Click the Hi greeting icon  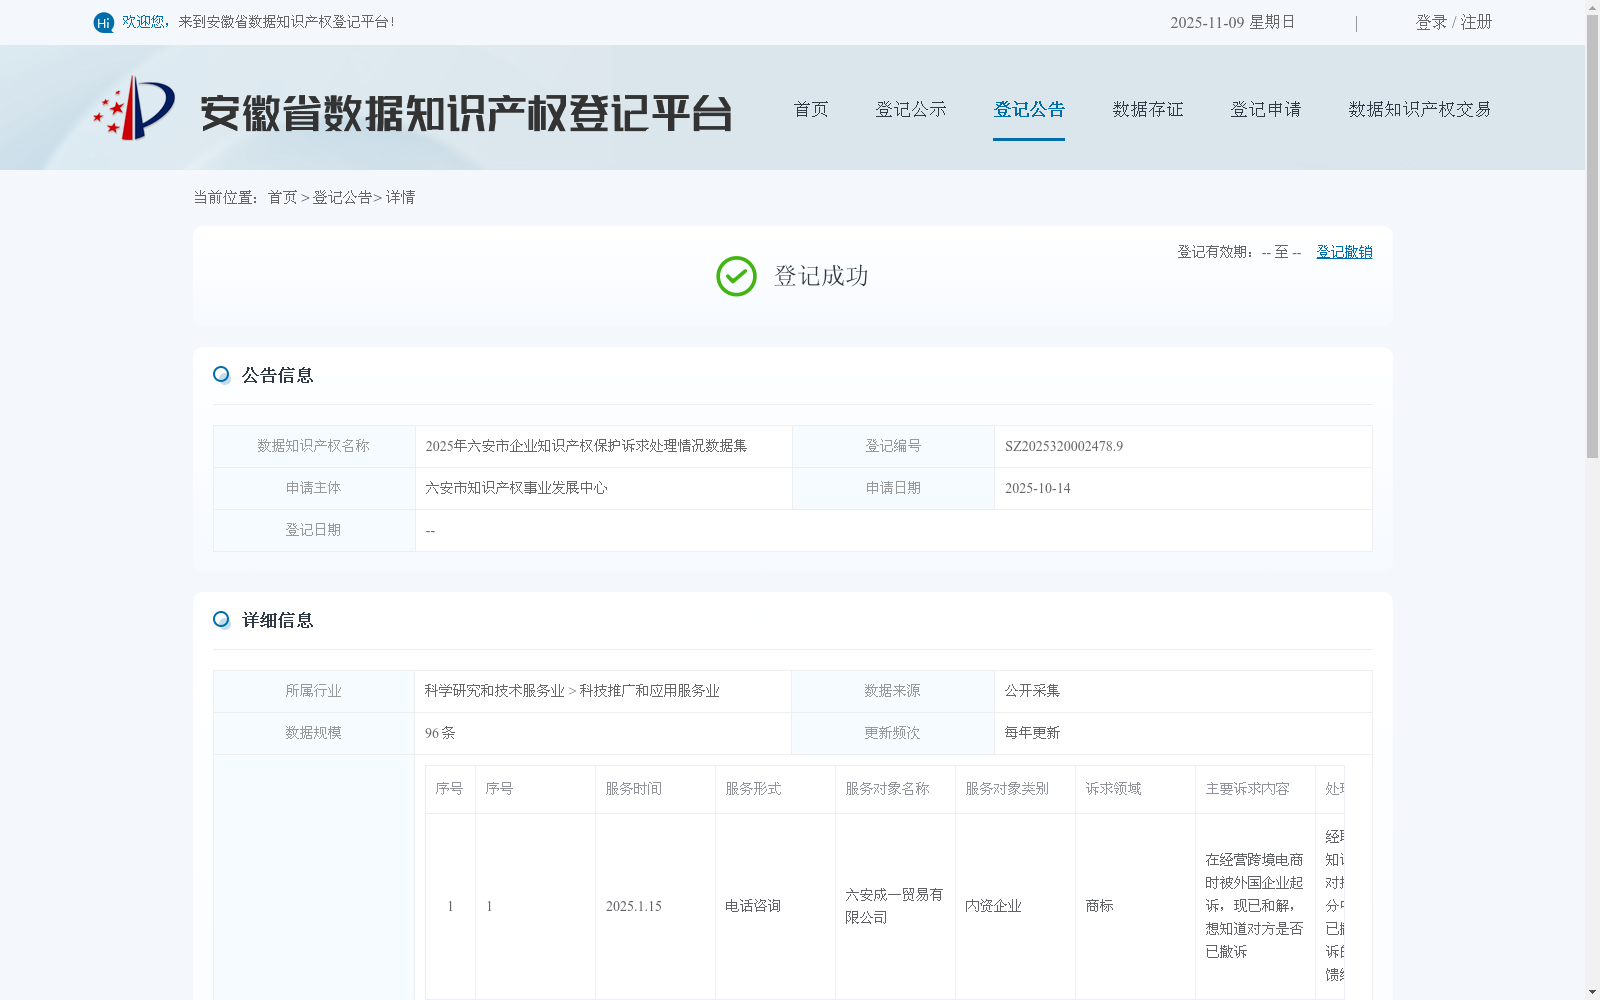(103, 22)
